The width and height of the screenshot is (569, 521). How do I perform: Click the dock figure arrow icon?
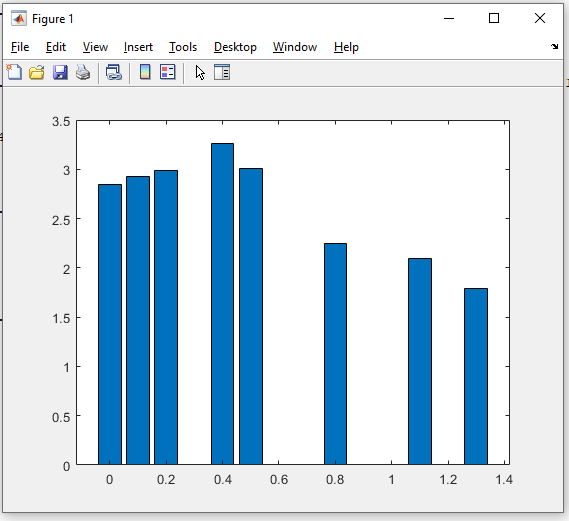tap(554, 46)
